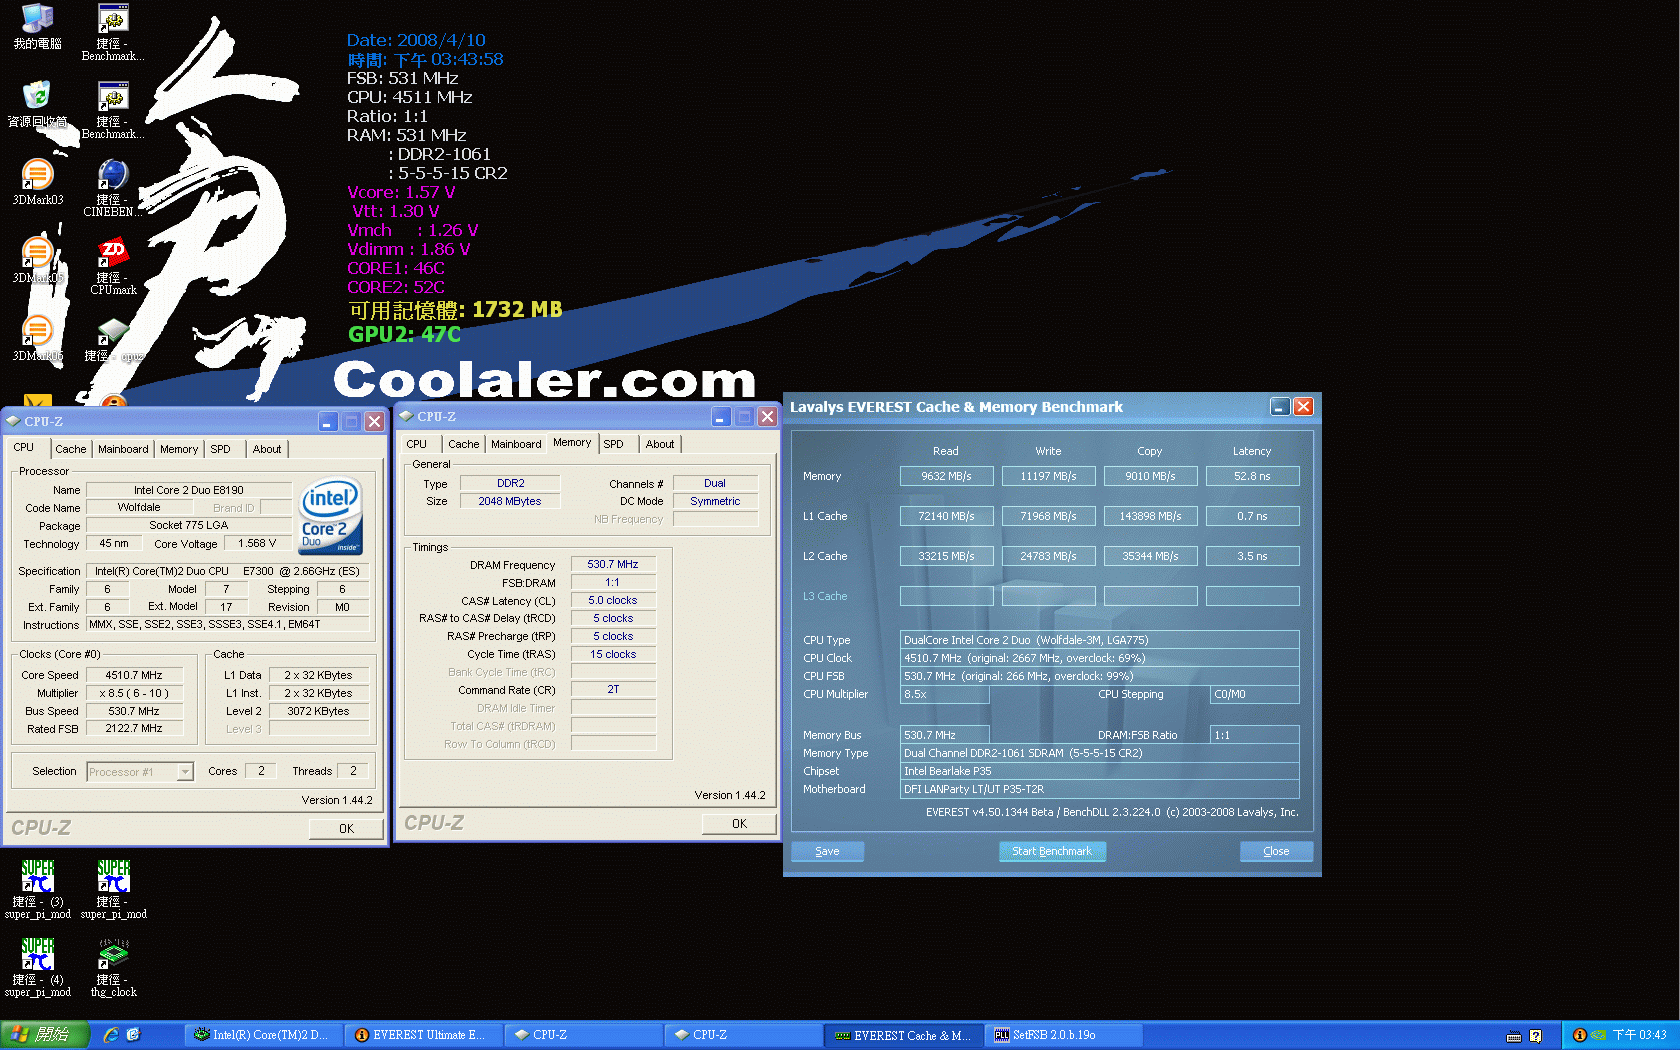Image resolution: width=1680 pixels, height=1050 pixels.
Task: Click the keyboard input method tray icon
Action: click(x=1514, y=1036)
